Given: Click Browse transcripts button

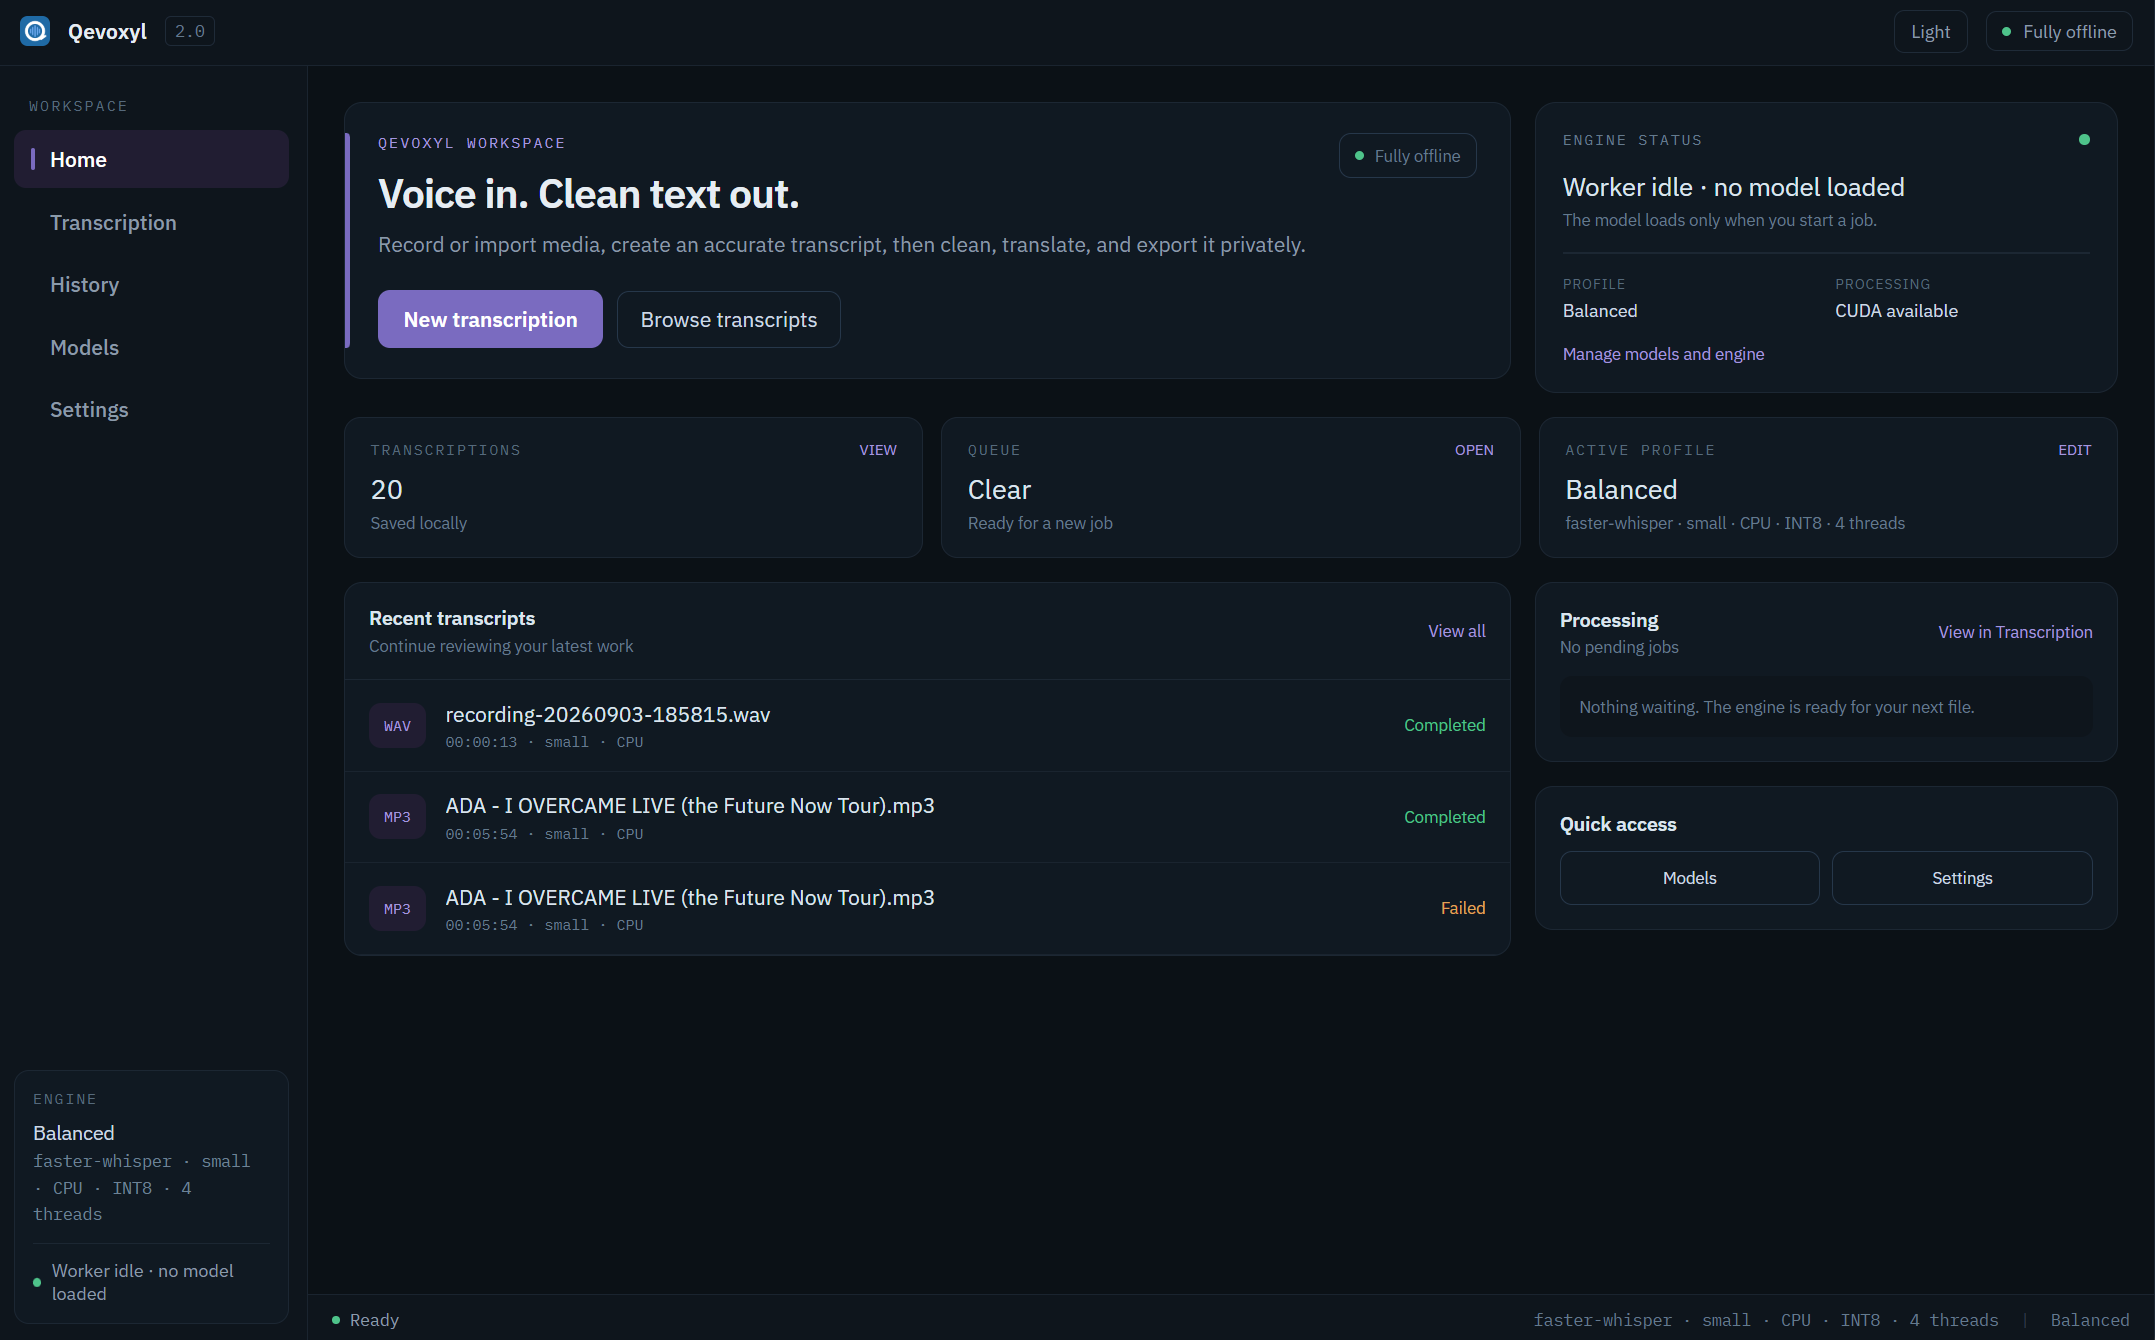Looking at the screenshot, I should (728, 319).
